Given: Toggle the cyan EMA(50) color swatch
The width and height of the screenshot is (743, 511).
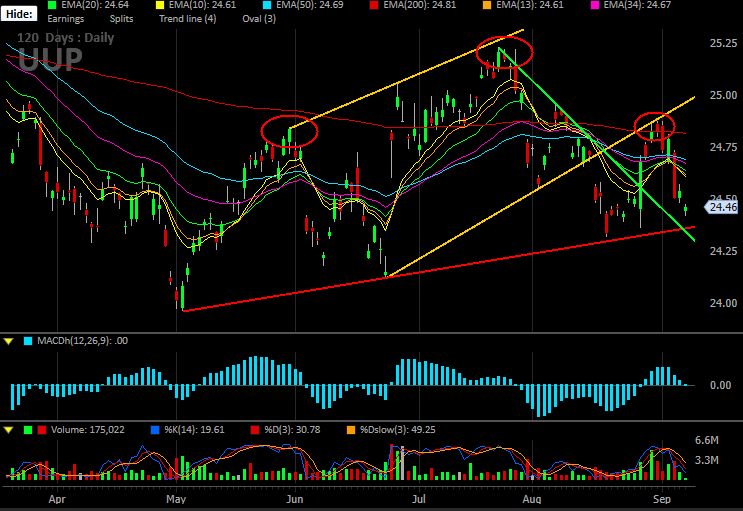Looking at the screenshot, I should click(267, 5).
